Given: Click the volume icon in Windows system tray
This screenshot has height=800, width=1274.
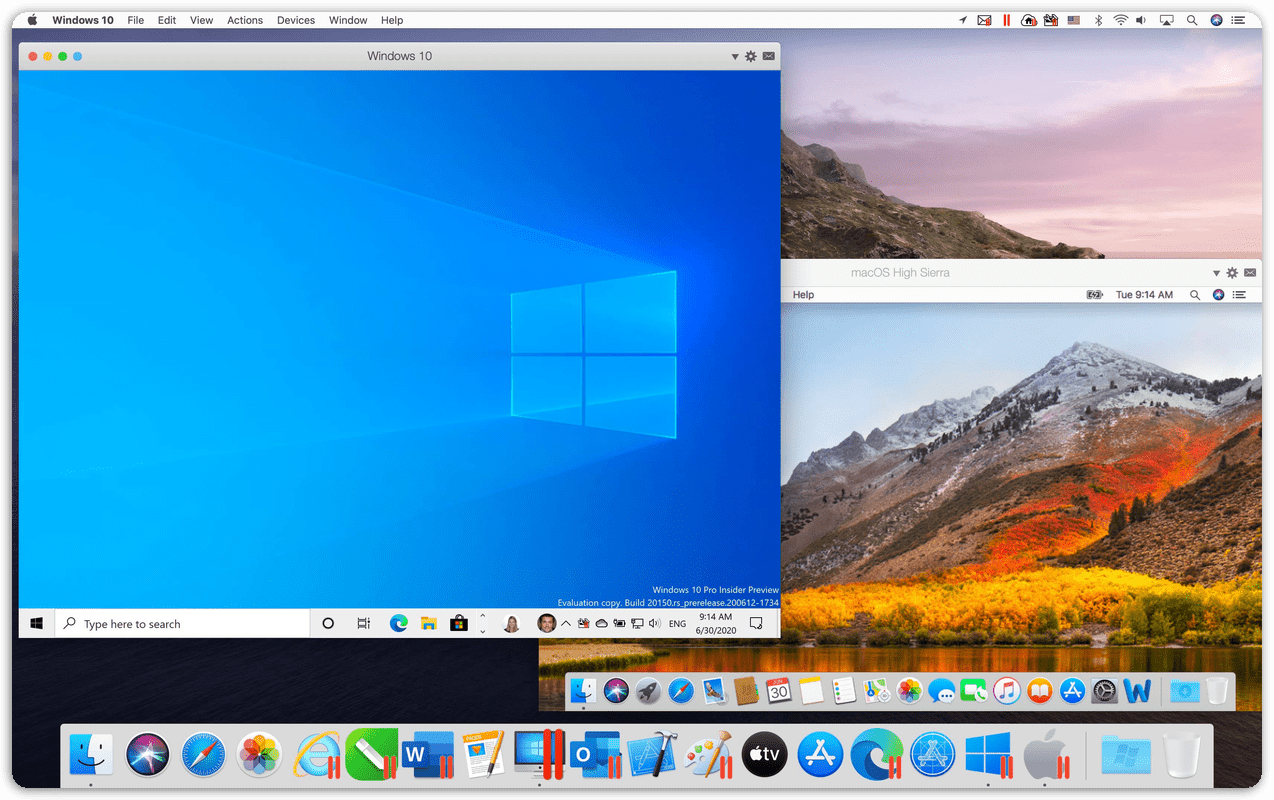Looking at the screenshot, I should click(x=654, y=623).
